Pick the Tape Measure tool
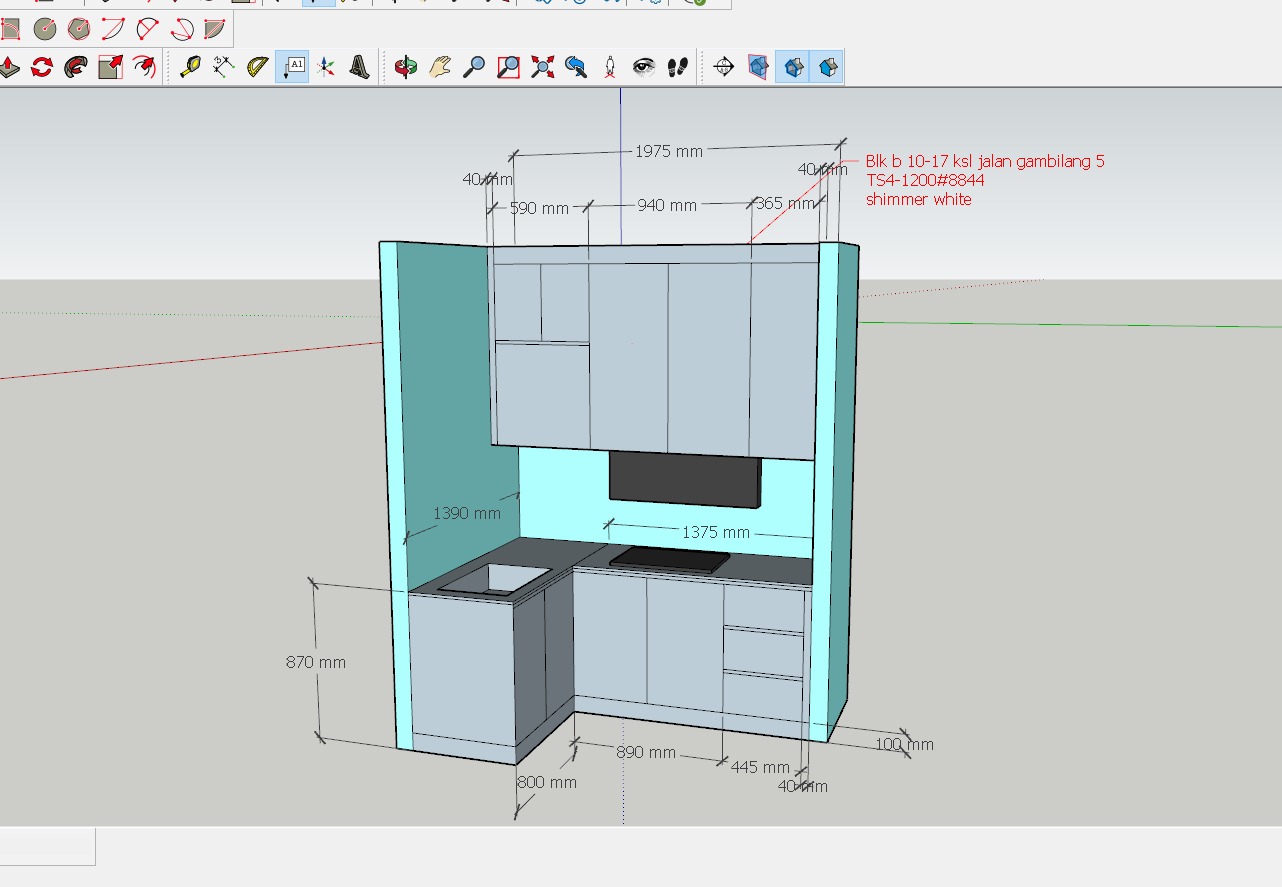This screenshot has height=887, width=1282. click(190, 67)
